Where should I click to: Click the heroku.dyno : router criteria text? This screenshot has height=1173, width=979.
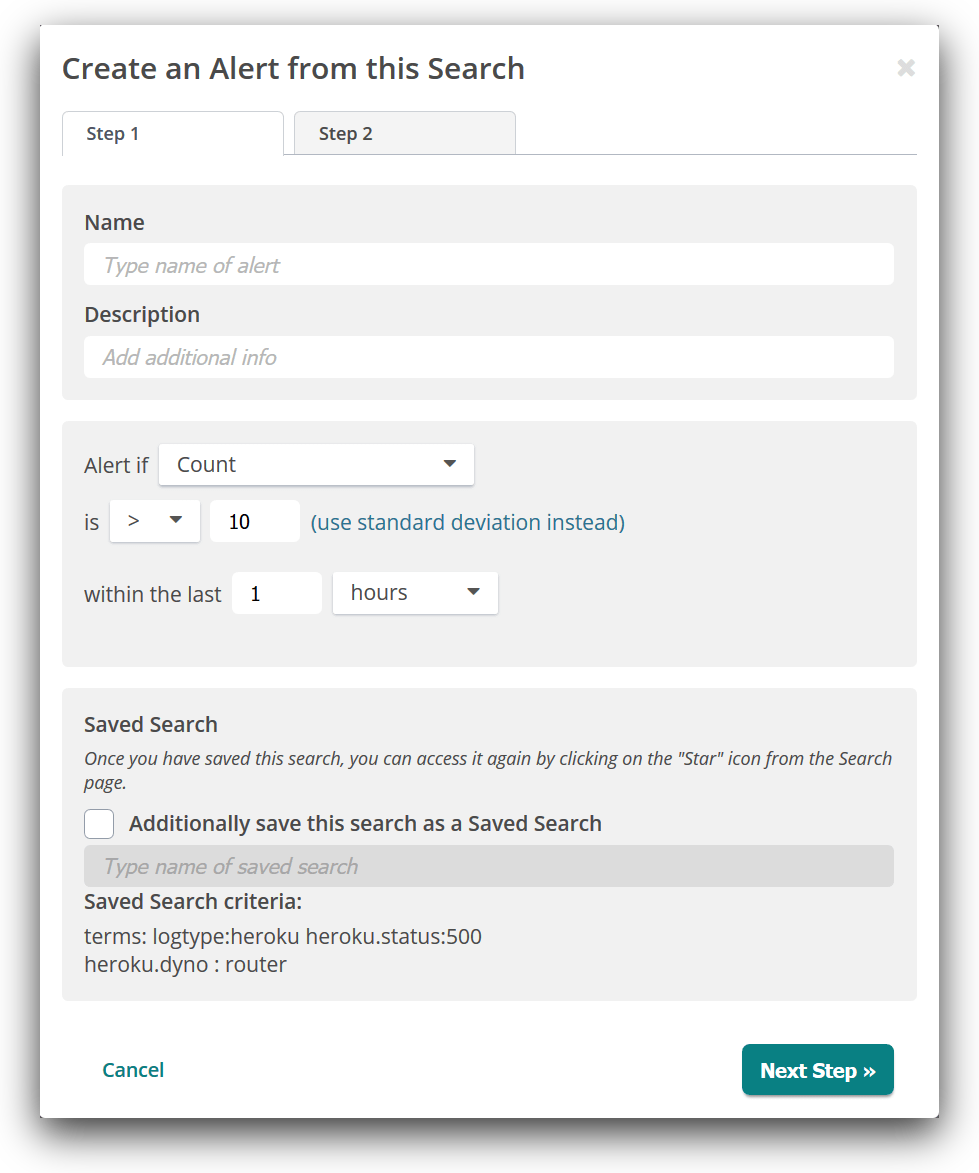point(185,965)
